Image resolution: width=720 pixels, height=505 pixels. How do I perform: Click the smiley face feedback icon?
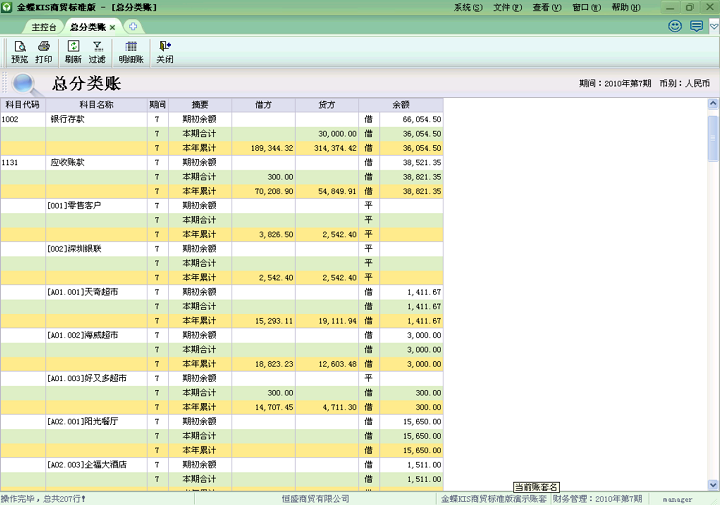point(675,26)
